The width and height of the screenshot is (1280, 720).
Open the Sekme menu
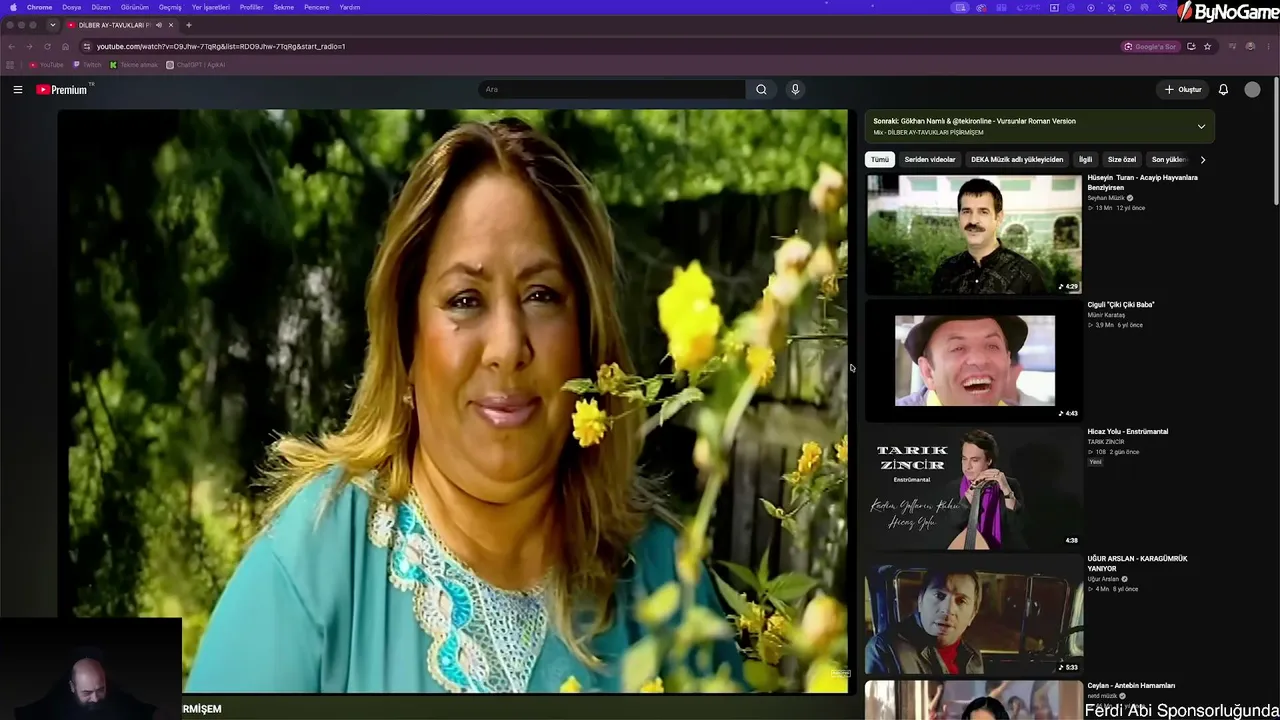tap(284, 7)
